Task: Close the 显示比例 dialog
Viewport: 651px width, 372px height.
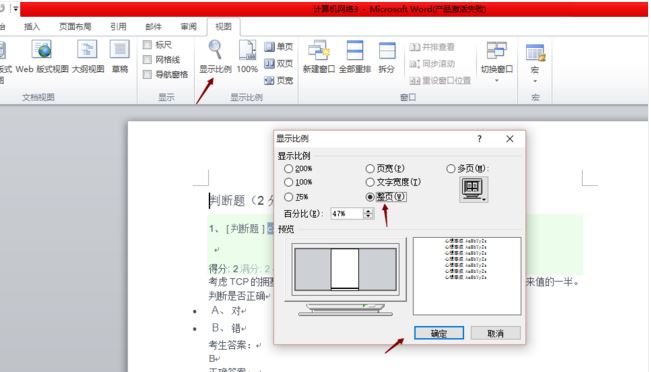Action: (x=510, y=139)
